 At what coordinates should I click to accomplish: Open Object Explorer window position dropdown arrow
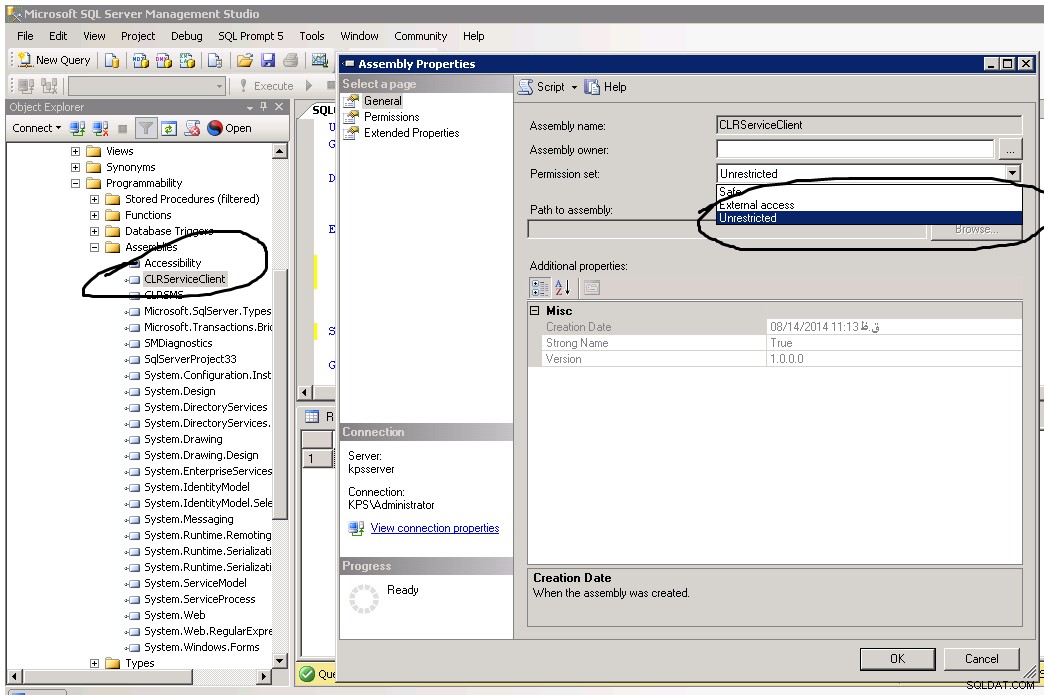[x=250, y=107]
